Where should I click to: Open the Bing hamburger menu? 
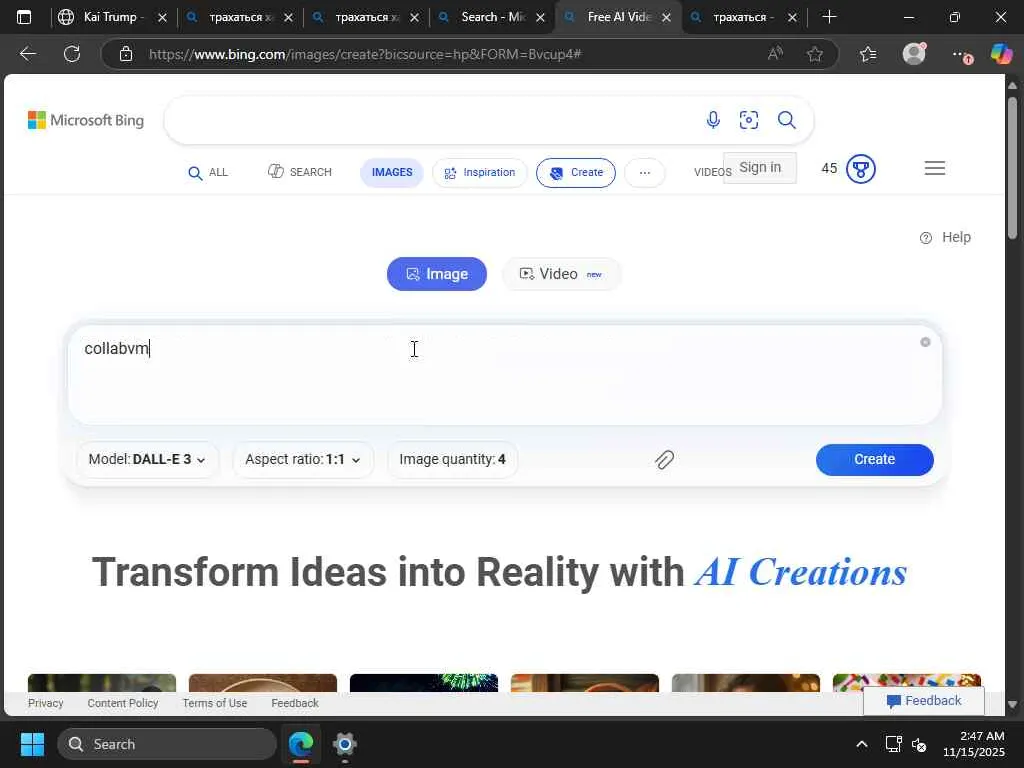pos(935,168)
